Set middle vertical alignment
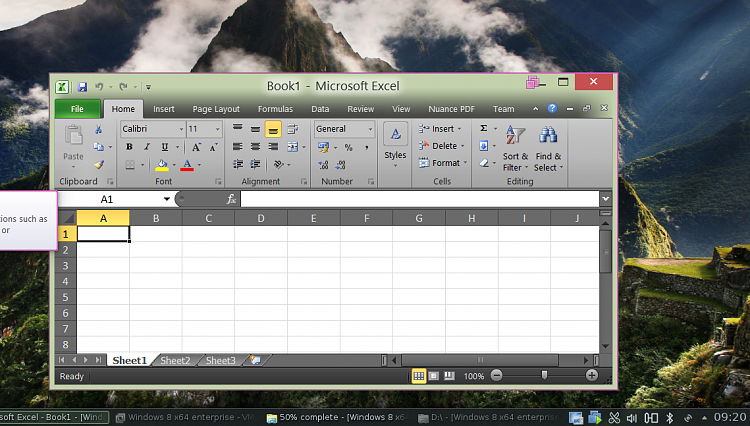This screenshot has height=426, width=750. (255, 129)
